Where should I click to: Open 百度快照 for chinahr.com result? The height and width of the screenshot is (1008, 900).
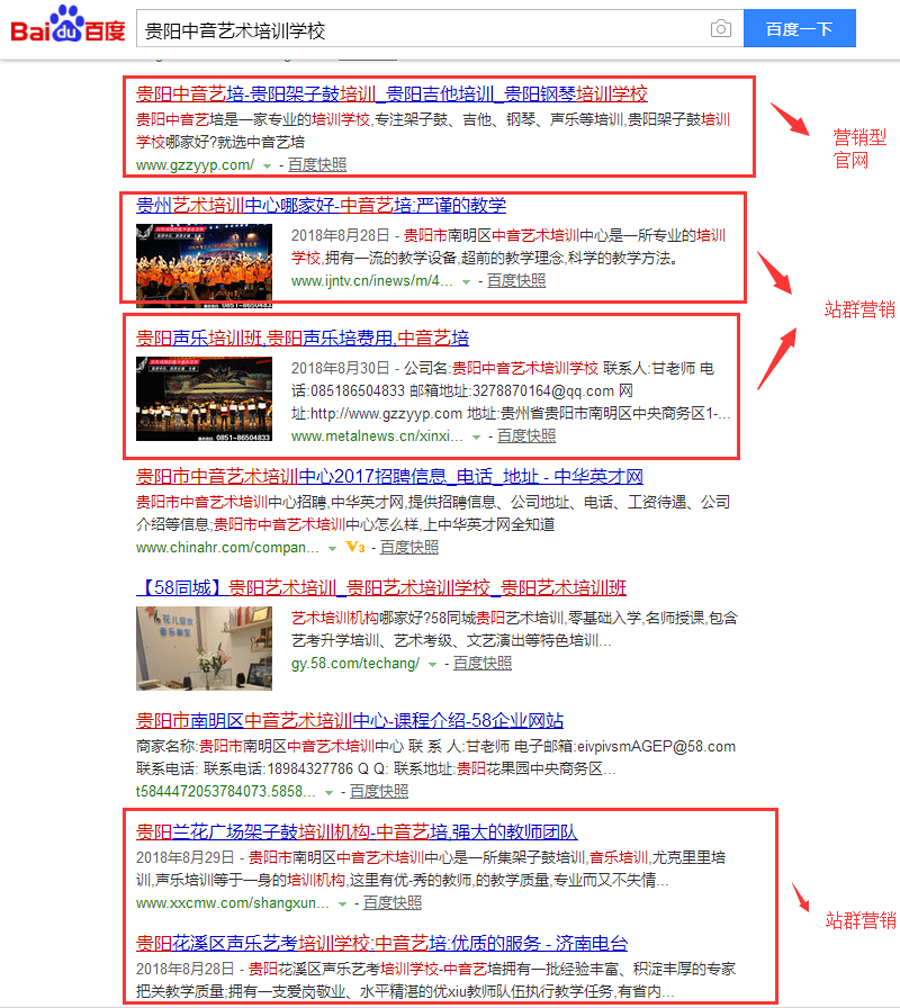click(410, 547)
